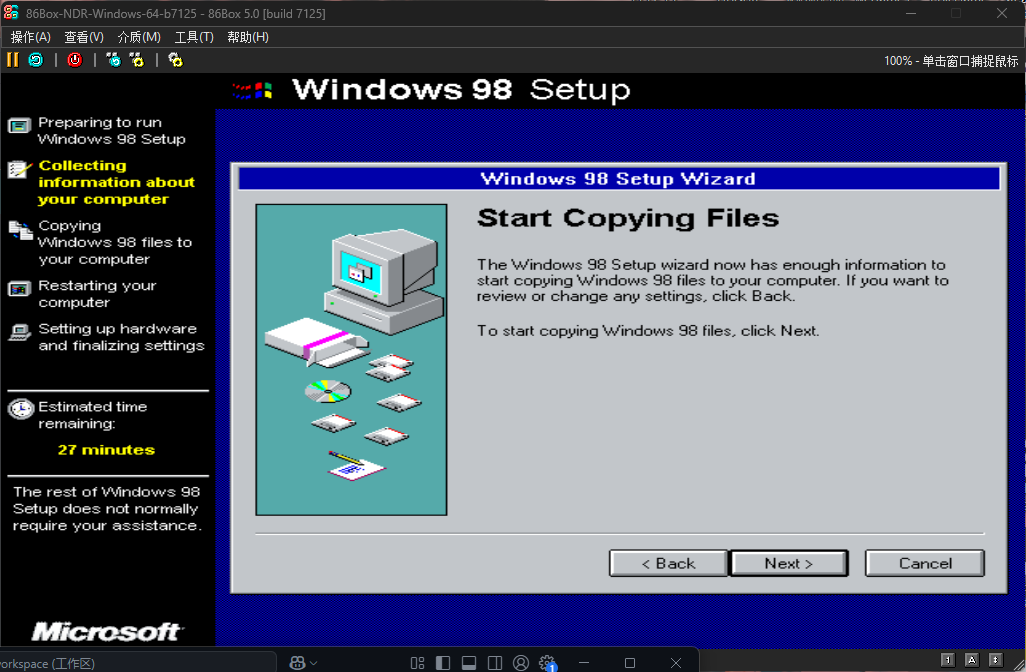Click 'Restarting your computer' step
Viewport: 1026px width, 672px height.
pyautogui.click(x=97, y=294)
